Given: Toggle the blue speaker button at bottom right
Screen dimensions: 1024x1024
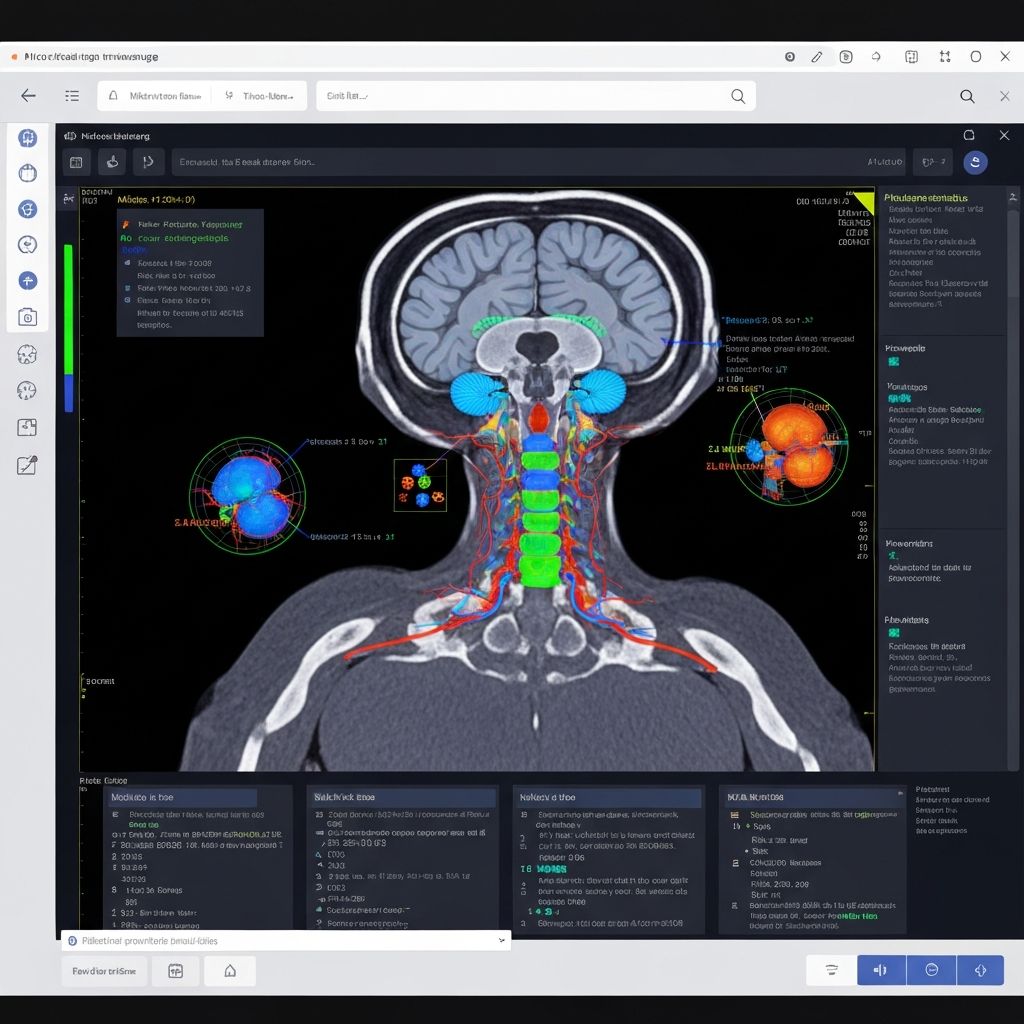Looking at the screenshot, I should tap(881, 970).
